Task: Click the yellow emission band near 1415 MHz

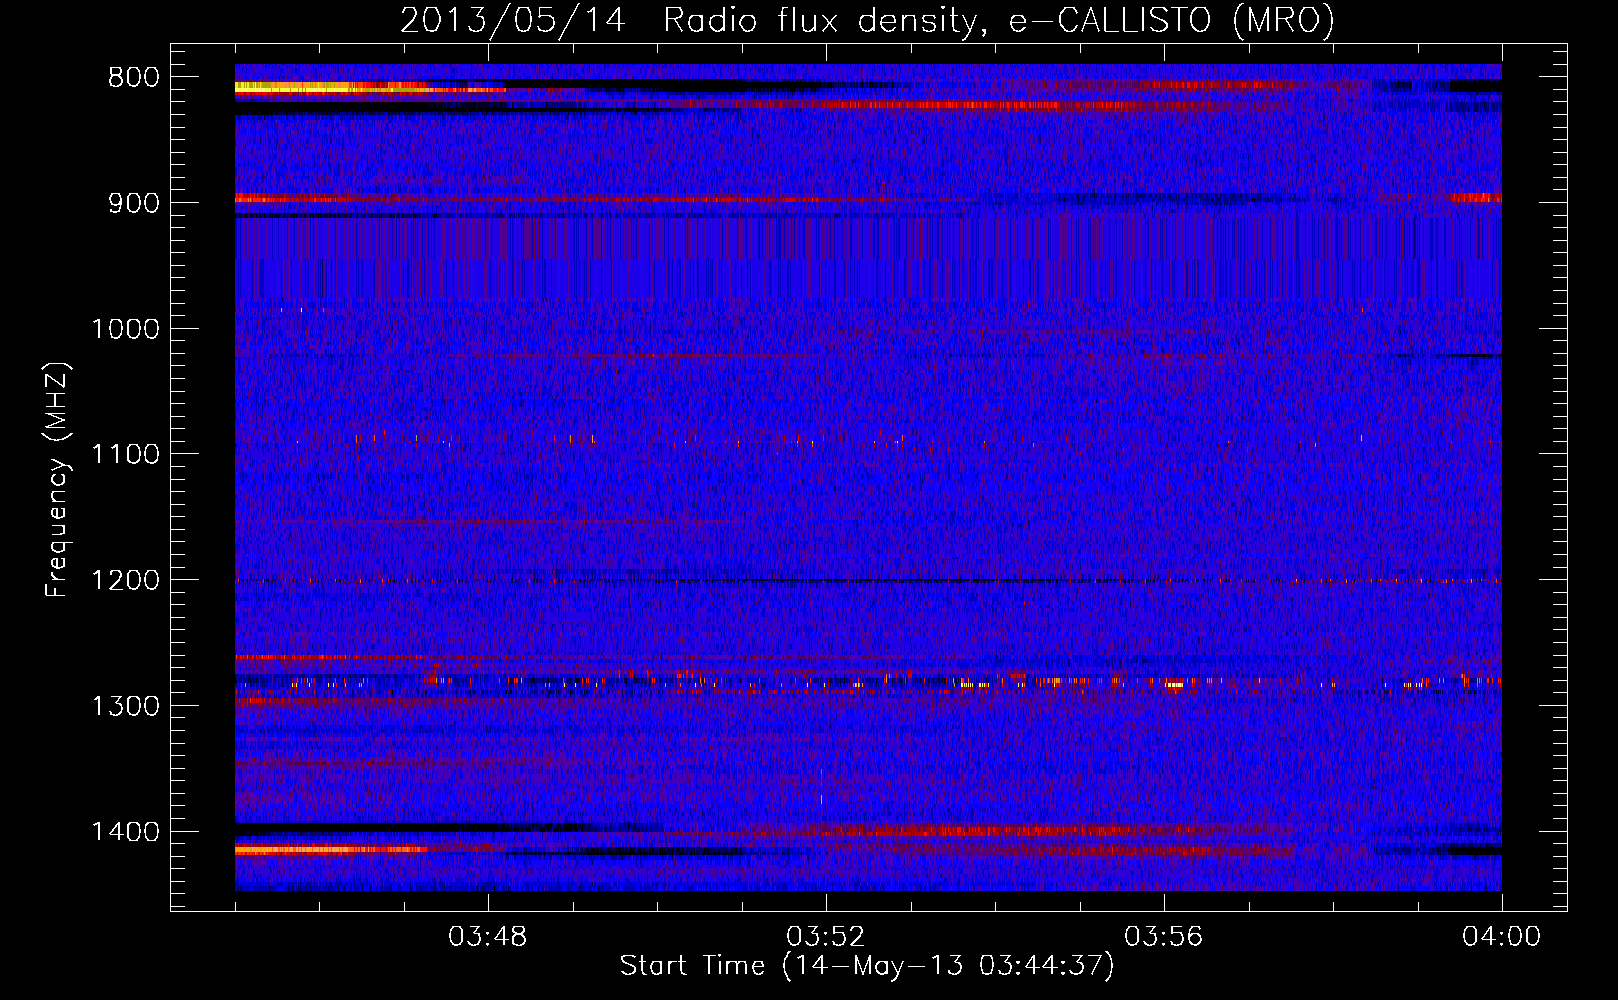Action: pyautogui.click(x=330, y=850)
